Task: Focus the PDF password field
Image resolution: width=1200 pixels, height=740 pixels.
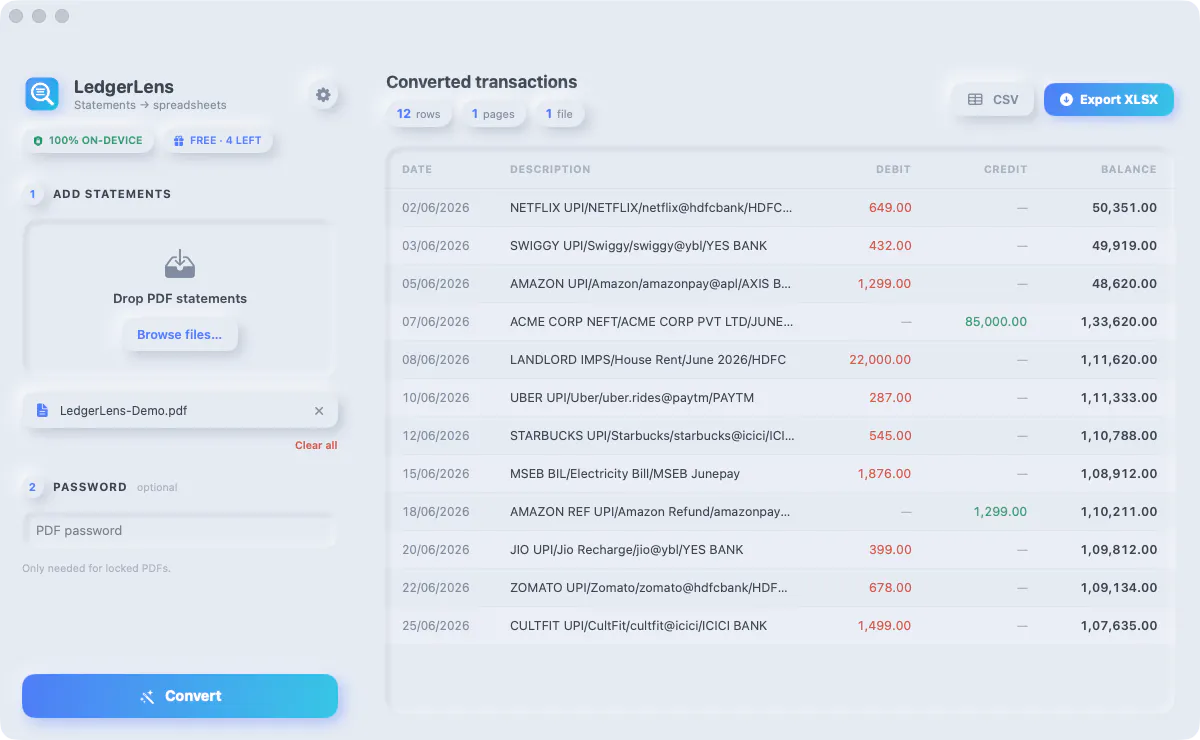Action: point(180,531)
